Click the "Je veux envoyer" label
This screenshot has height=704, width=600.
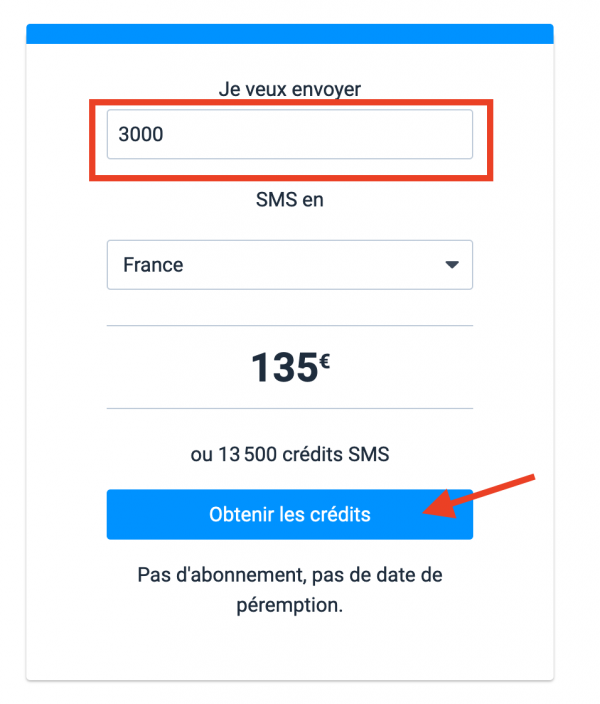coord(289,89)
